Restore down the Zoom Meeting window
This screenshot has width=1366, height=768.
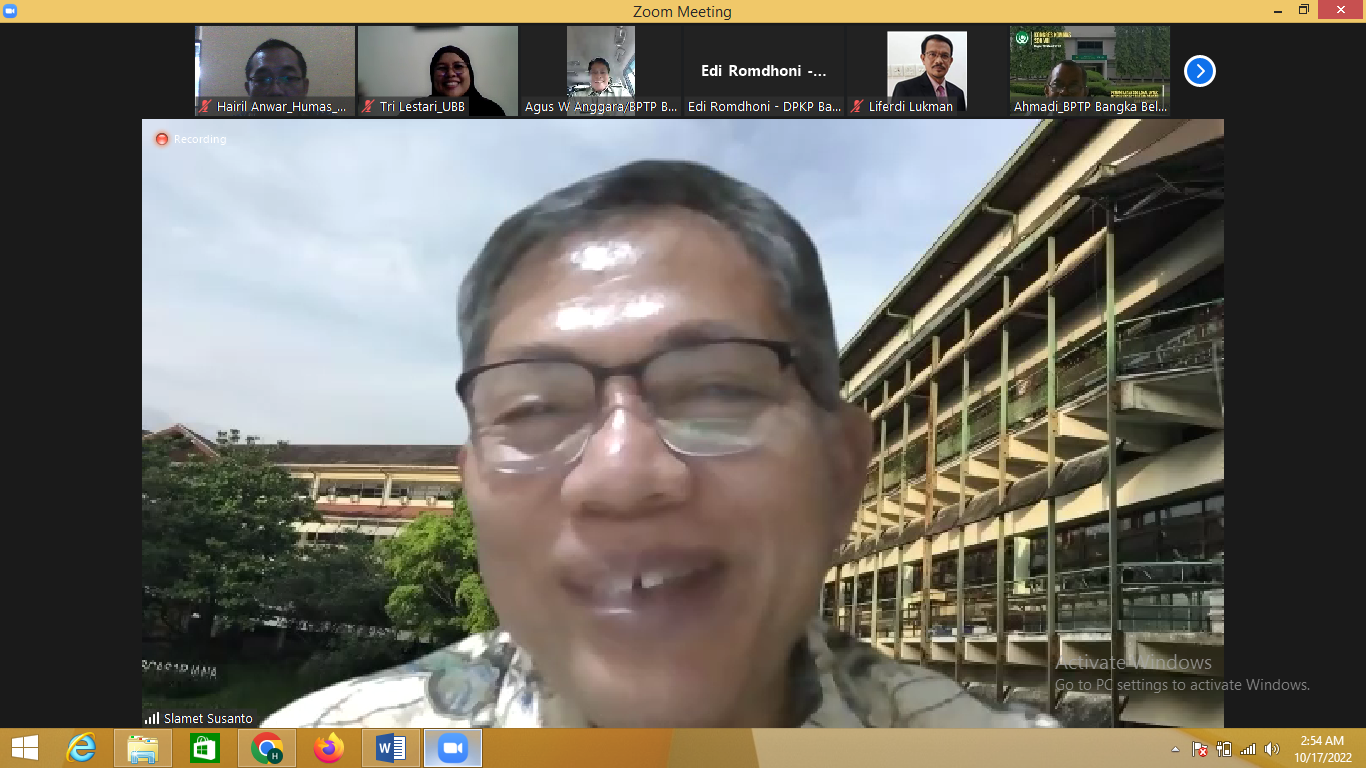tap(1303, 10)
